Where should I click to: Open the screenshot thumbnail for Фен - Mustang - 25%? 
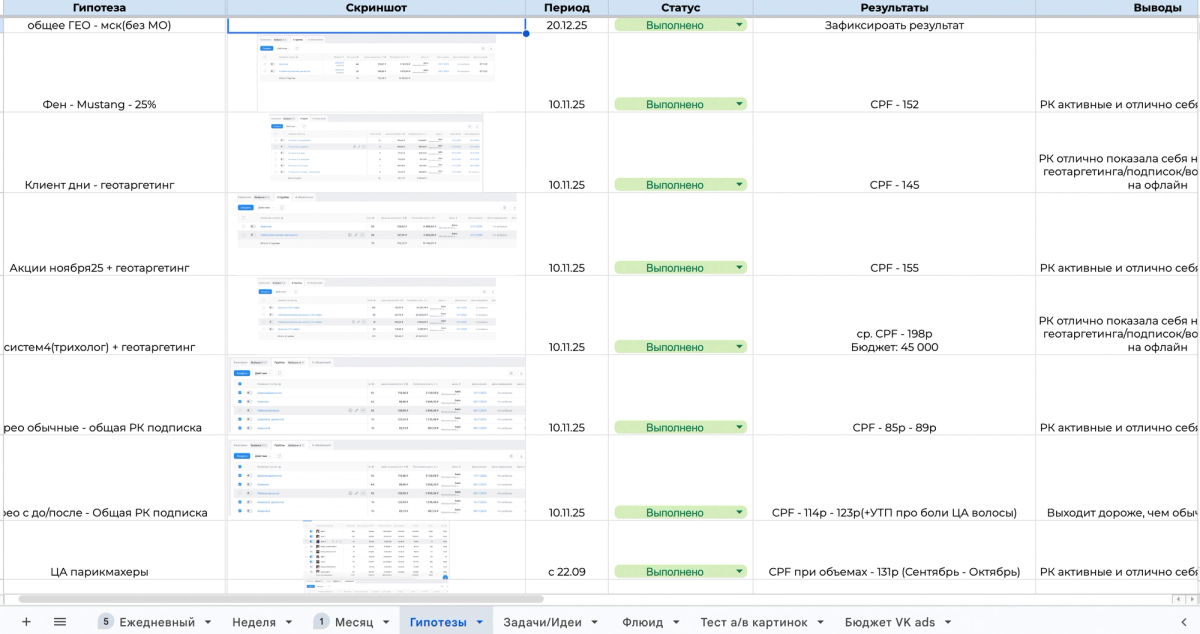point(377,72)
